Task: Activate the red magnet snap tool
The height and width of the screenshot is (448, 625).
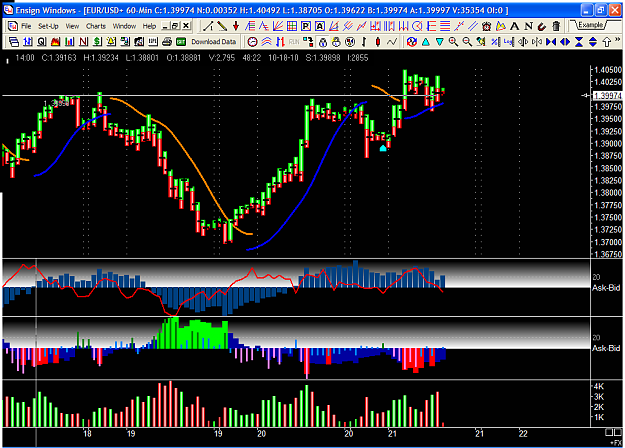Action: 542,26
